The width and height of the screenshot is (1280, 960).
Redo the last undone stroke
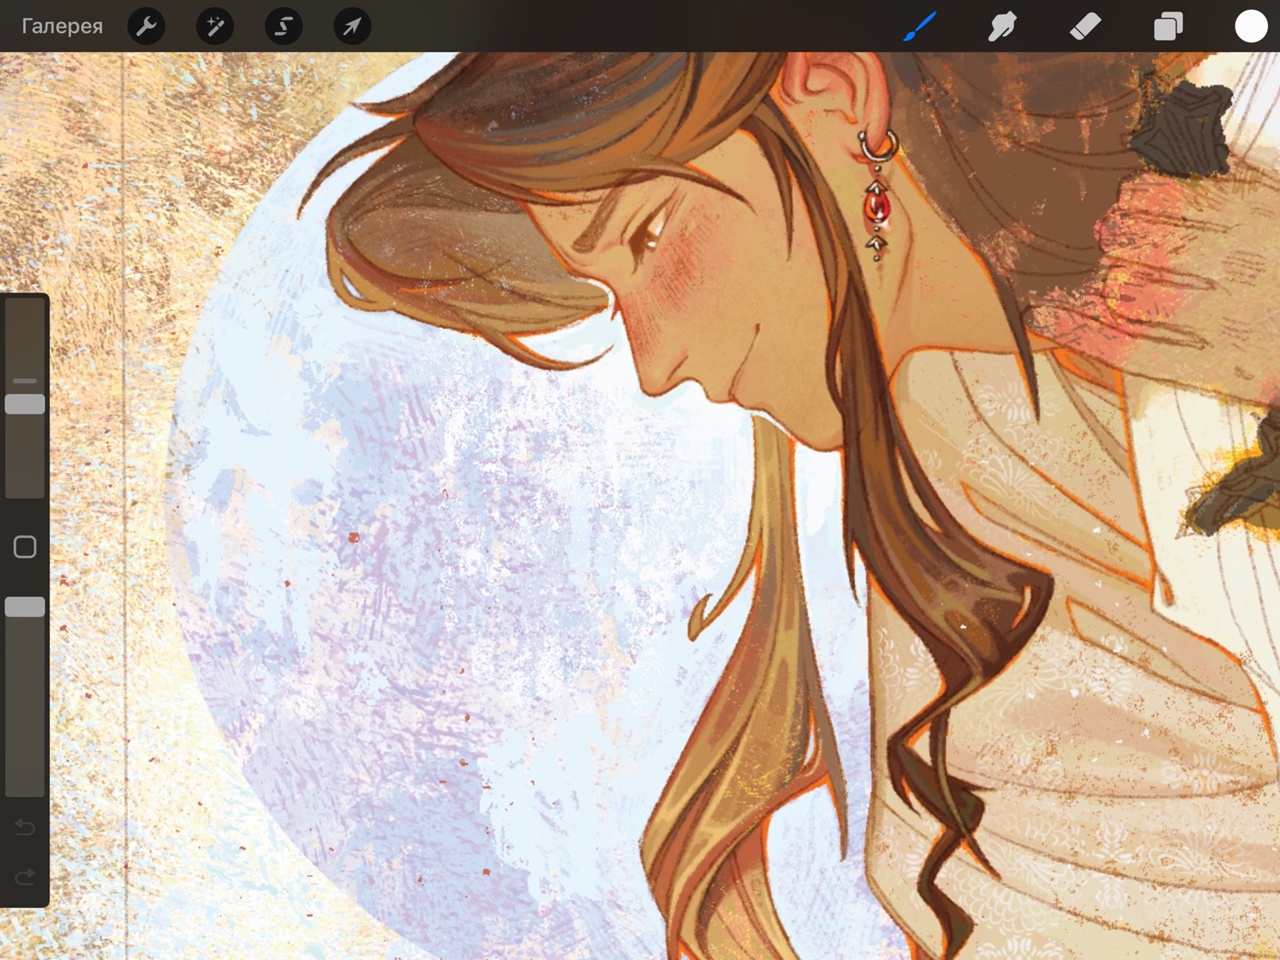point(25,877)
